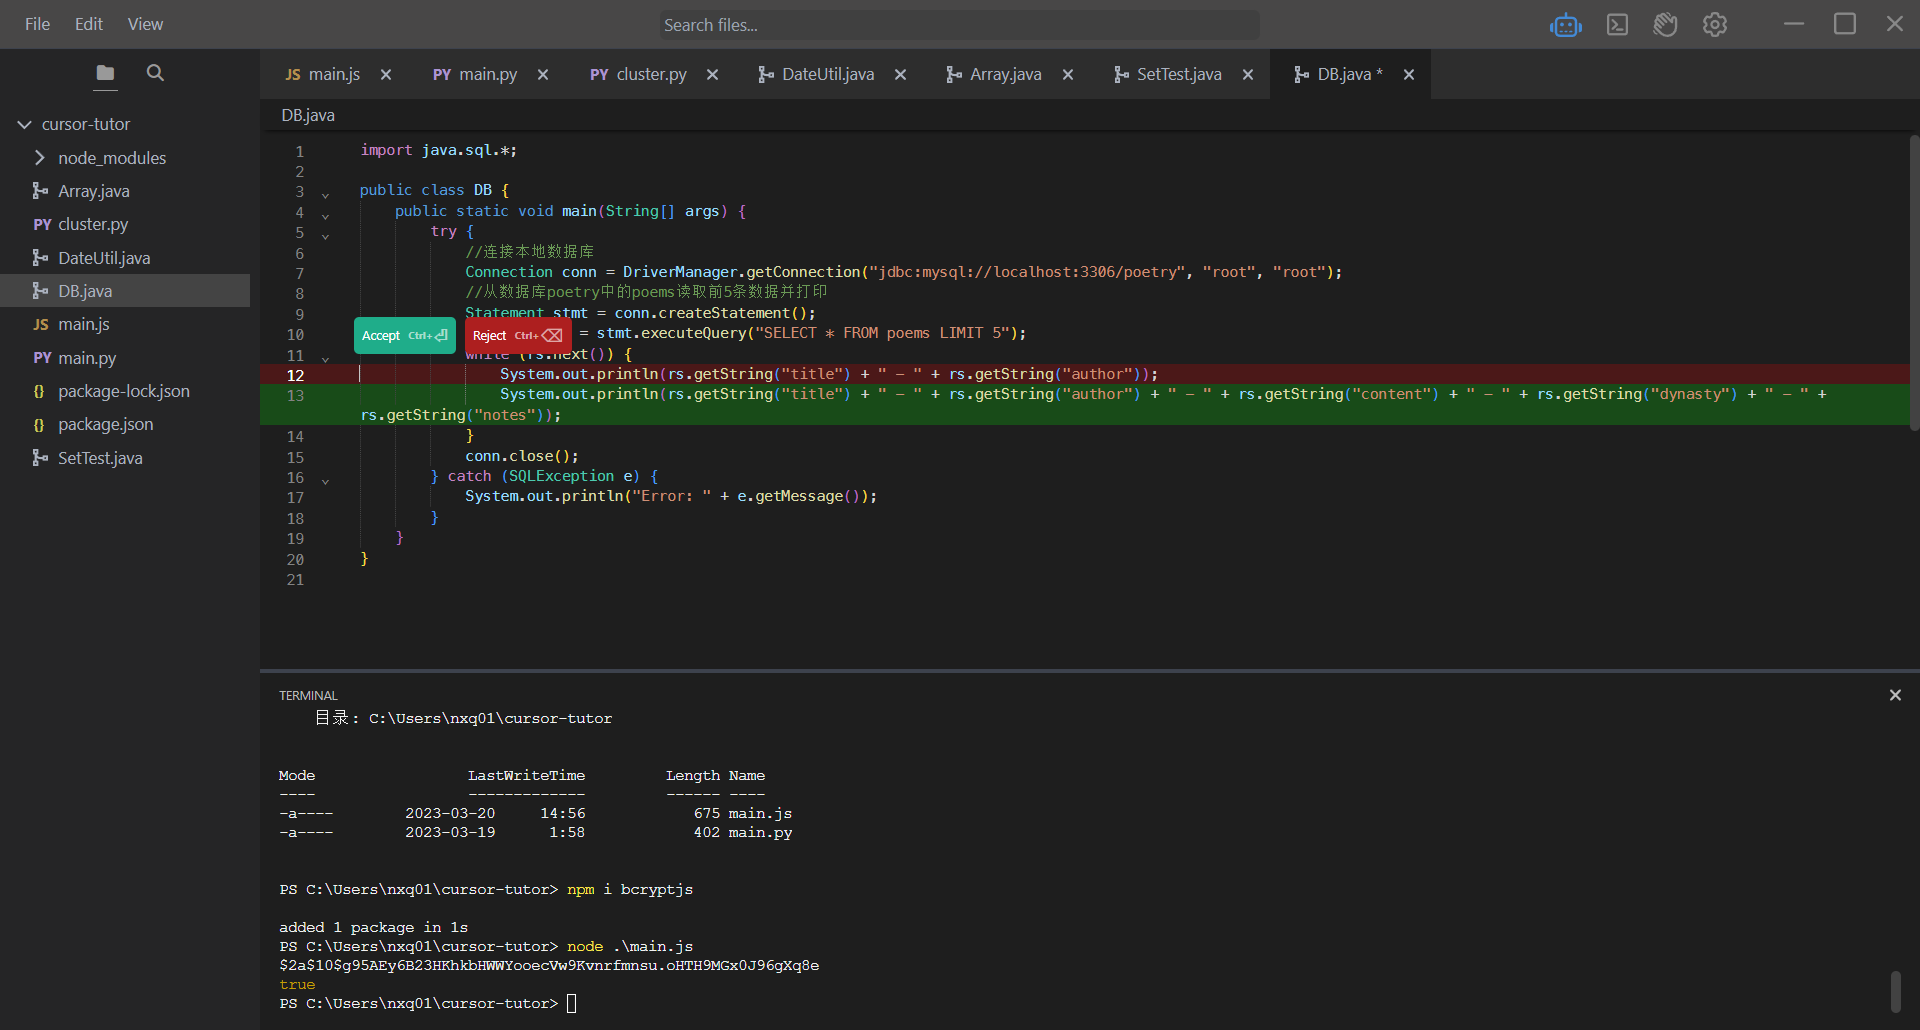Screen dimensions: 1920x1030
Task: Click the terminal output 'true'
Action: tap(297, 984)
